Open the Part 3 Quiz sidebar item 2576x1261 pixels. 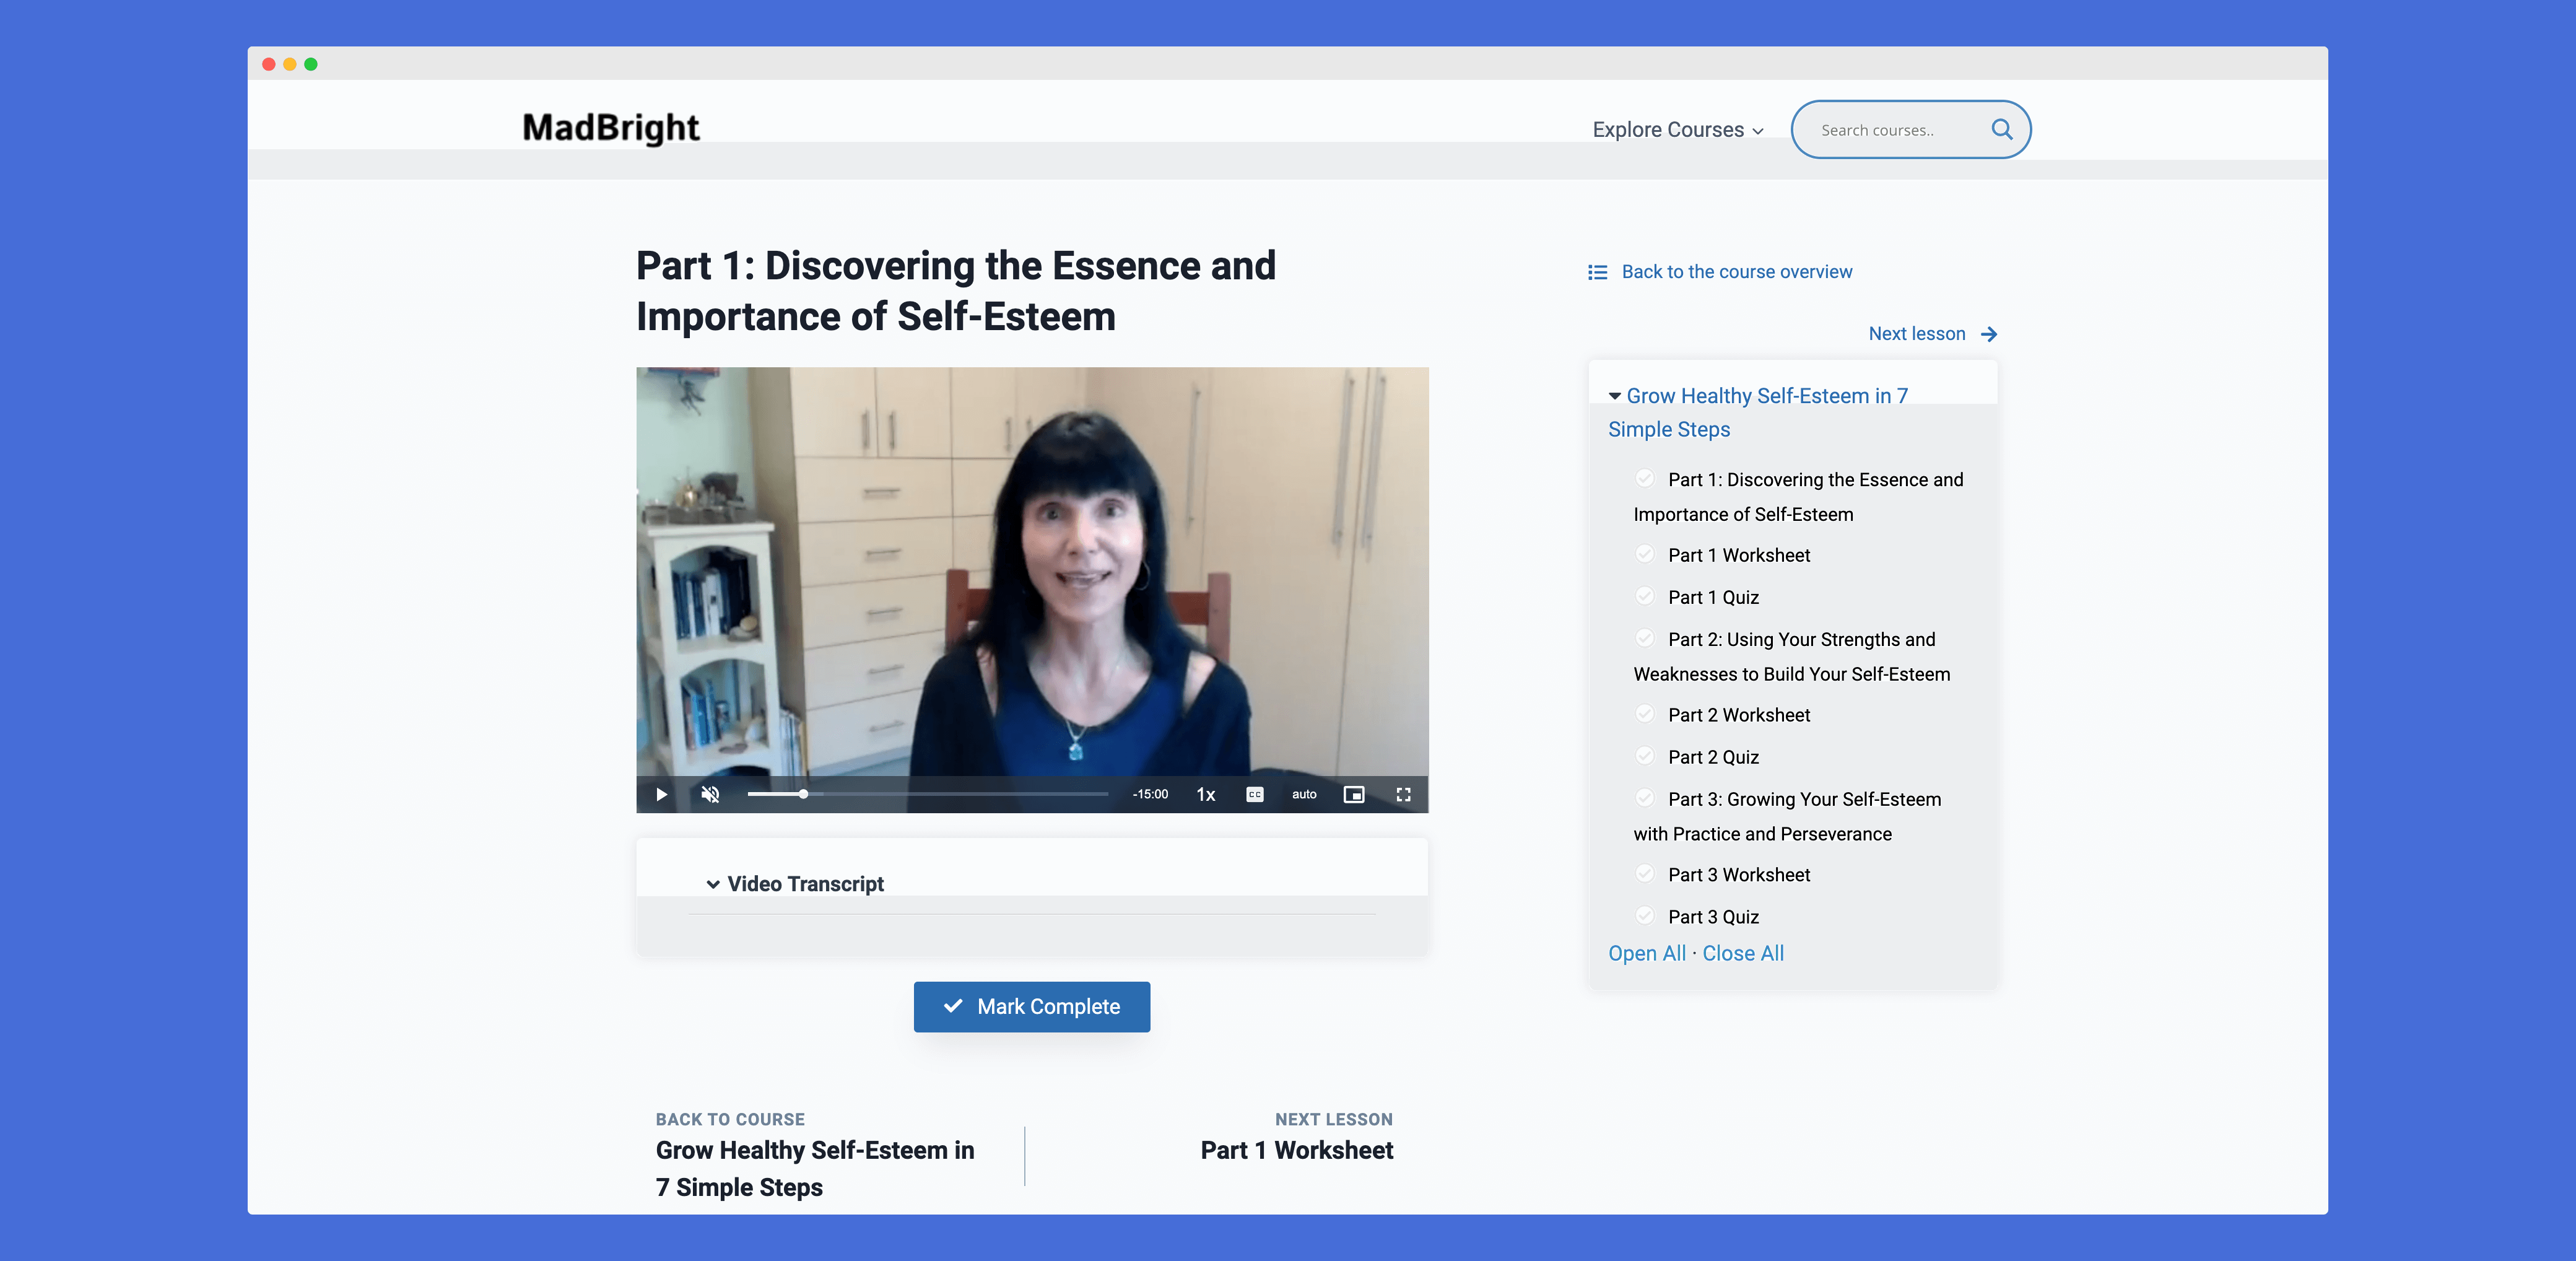(x=1713, y=917)
